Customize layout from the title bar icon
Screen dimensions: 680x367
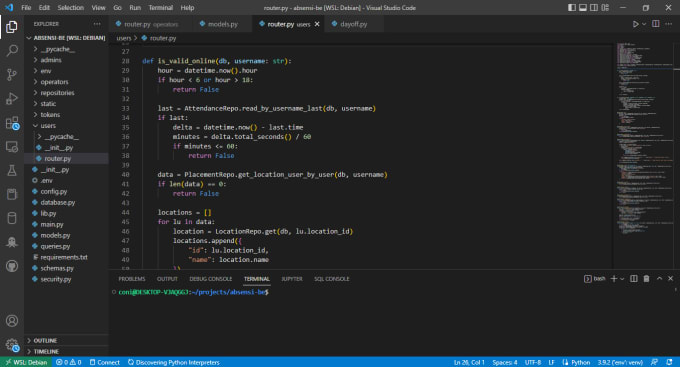tap(605, 7)
